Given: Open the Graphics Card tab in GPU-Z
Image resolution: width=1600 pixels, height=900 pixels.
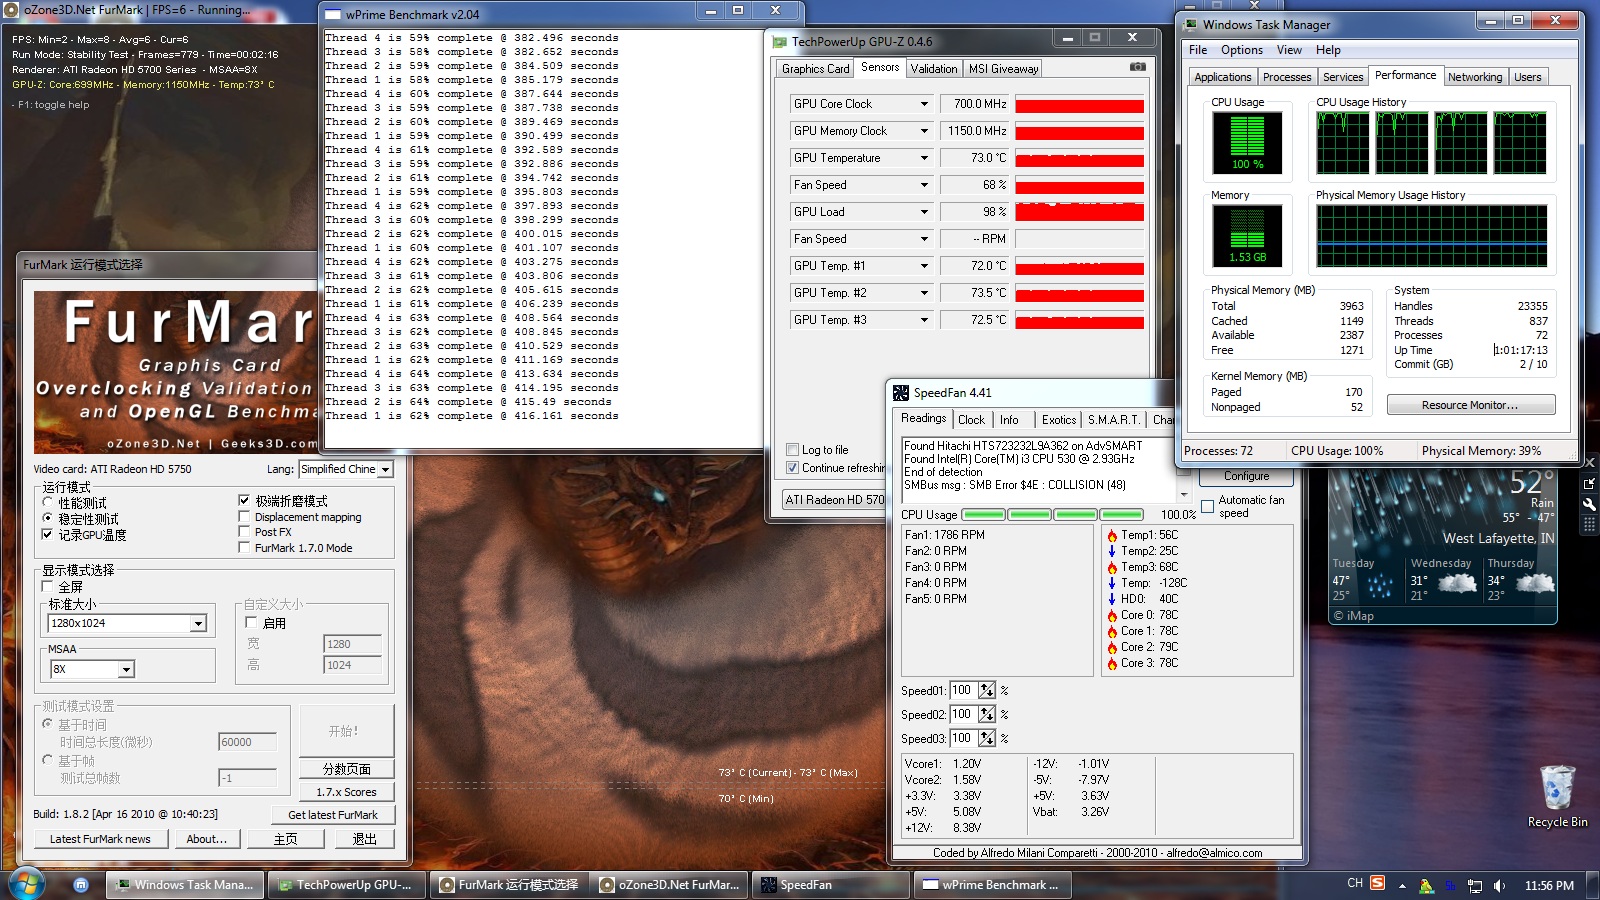Looking at the screenshot, I should pos(815,69).
